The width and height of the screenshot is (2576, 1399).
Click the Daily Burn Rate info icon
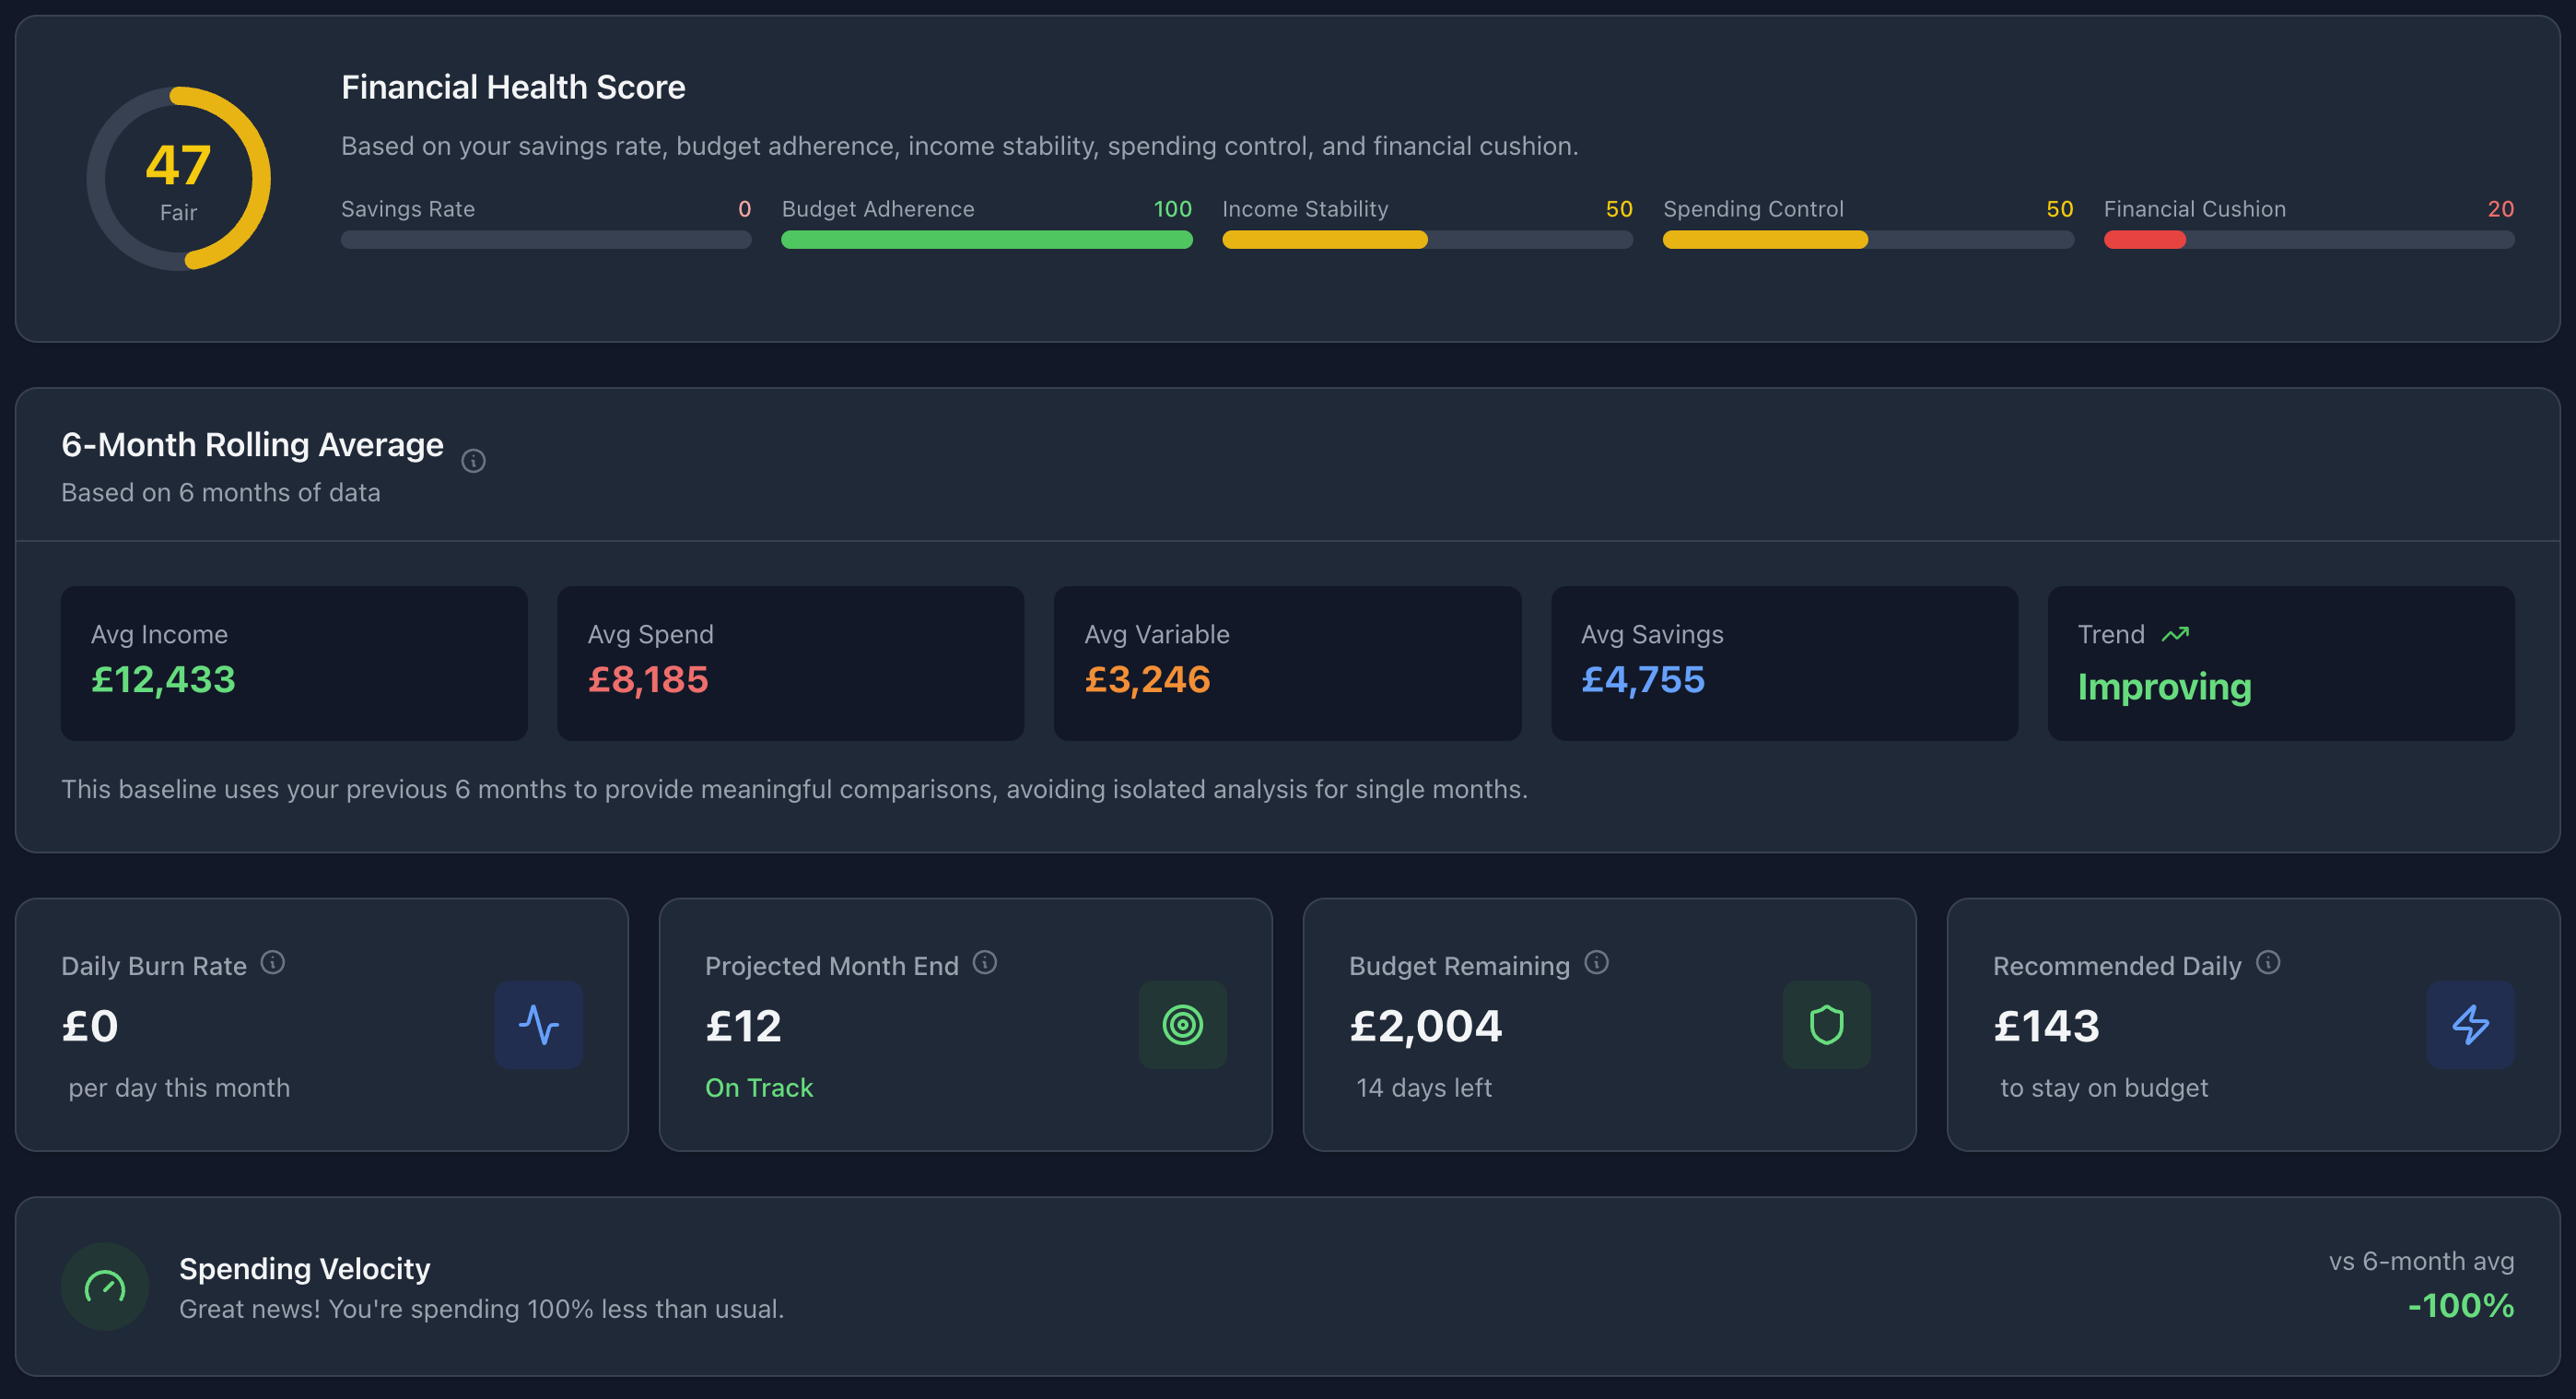point(272,963)
